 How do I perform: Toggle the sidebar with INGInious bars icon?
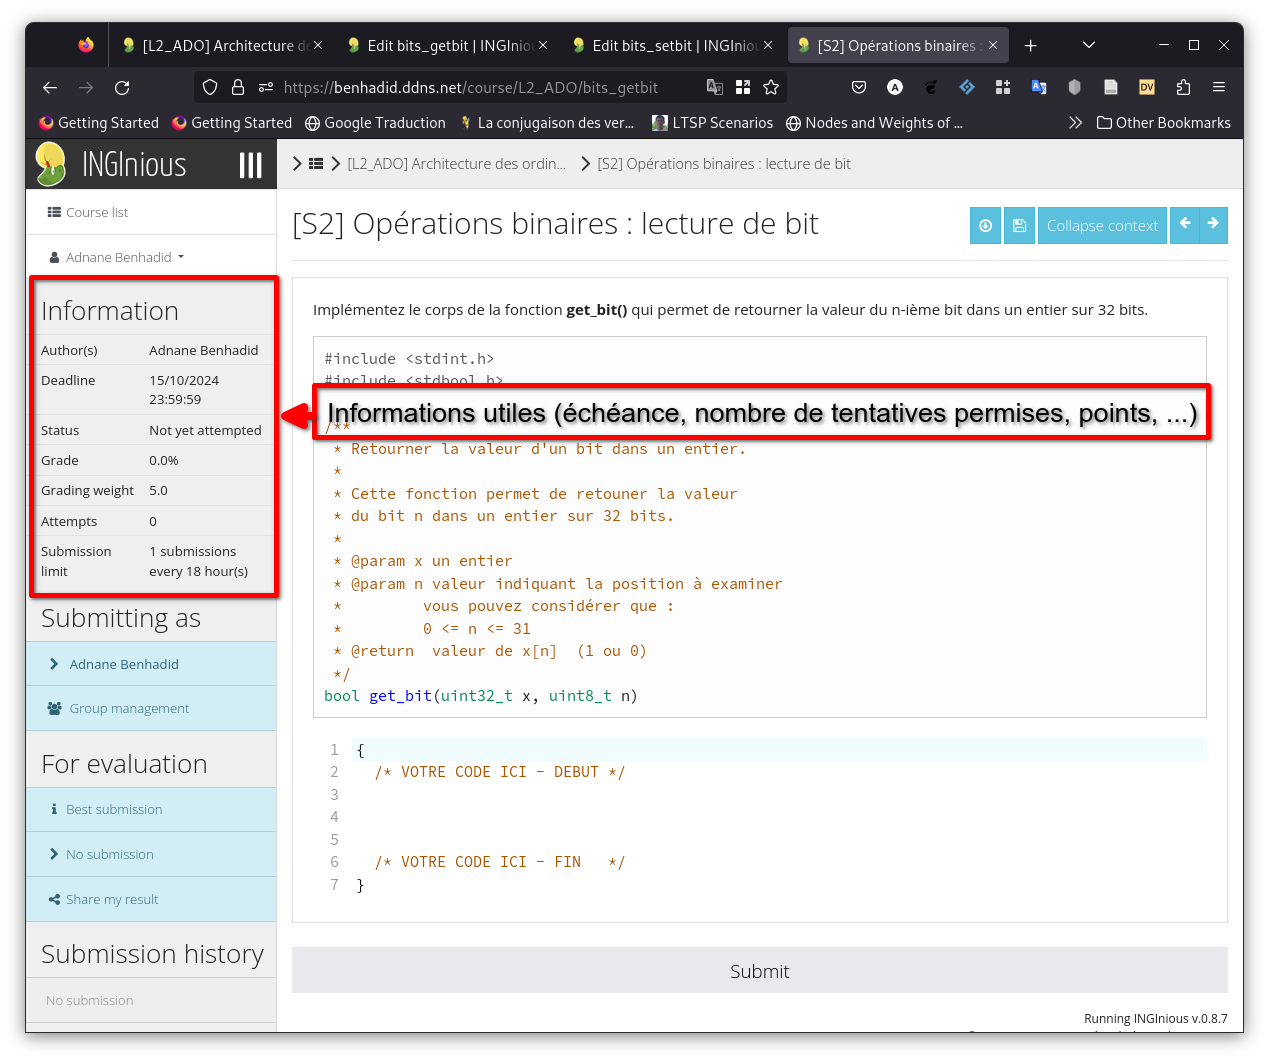pos(251,165)
